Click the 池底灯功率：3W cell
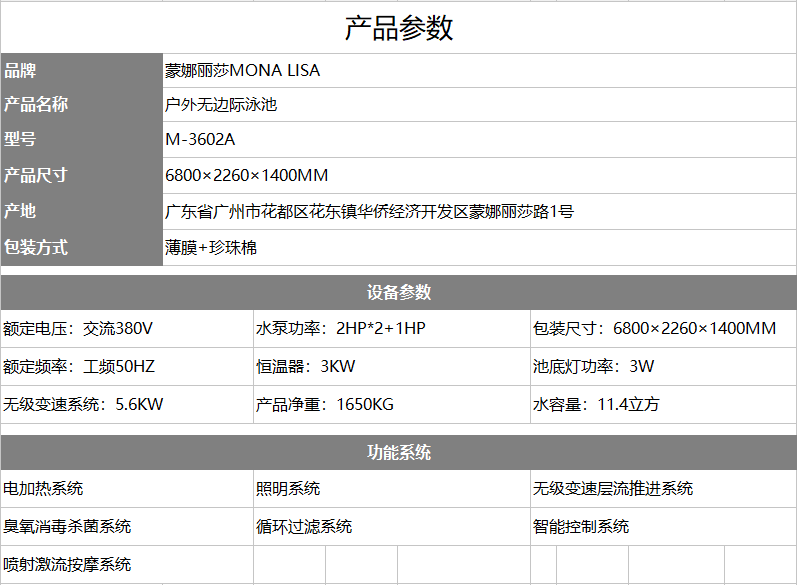797x585 pixels. (662, 367)
